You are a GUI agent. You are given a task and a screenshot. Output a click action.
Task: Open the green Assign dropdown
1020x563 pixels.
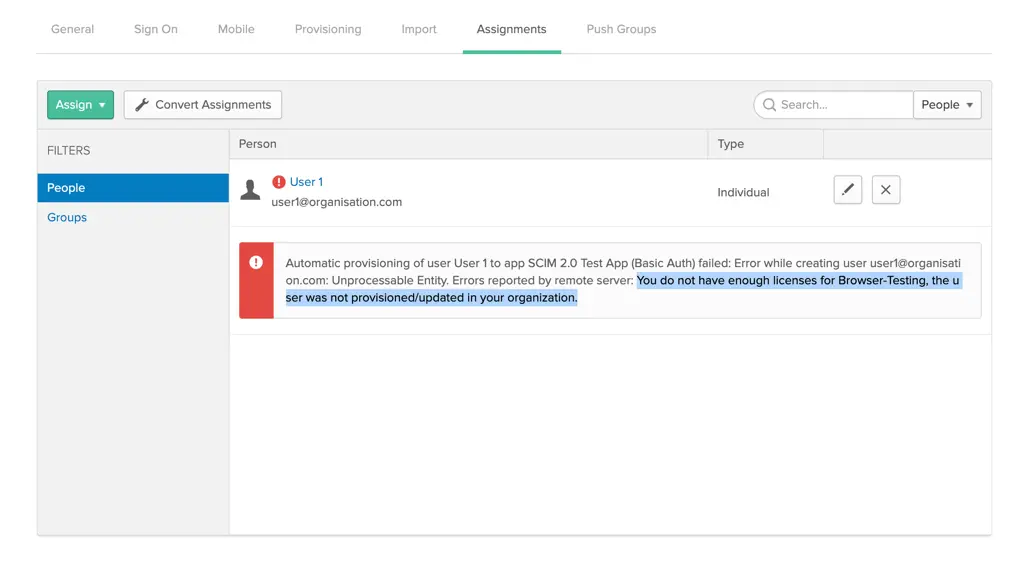point(80,105)
